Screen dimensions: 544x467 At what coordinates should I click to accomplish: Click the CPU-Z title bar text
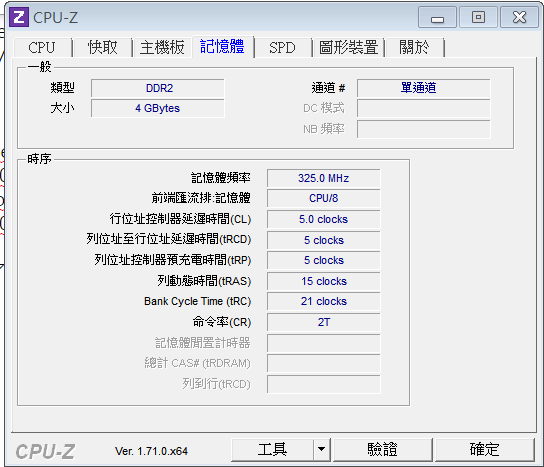coord(56,18)
